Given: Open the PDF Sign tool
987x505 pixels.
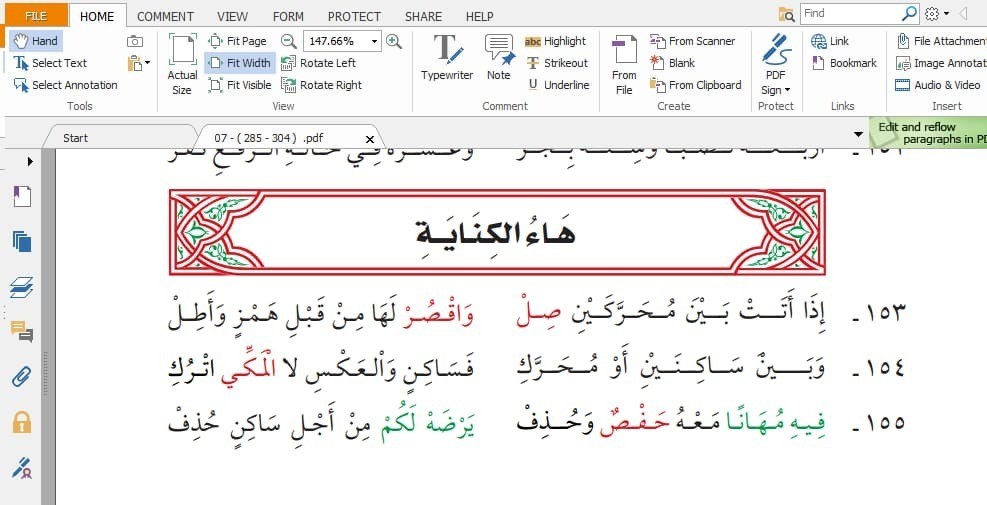Looking at the screenshot, I should [x=775, y=64].
